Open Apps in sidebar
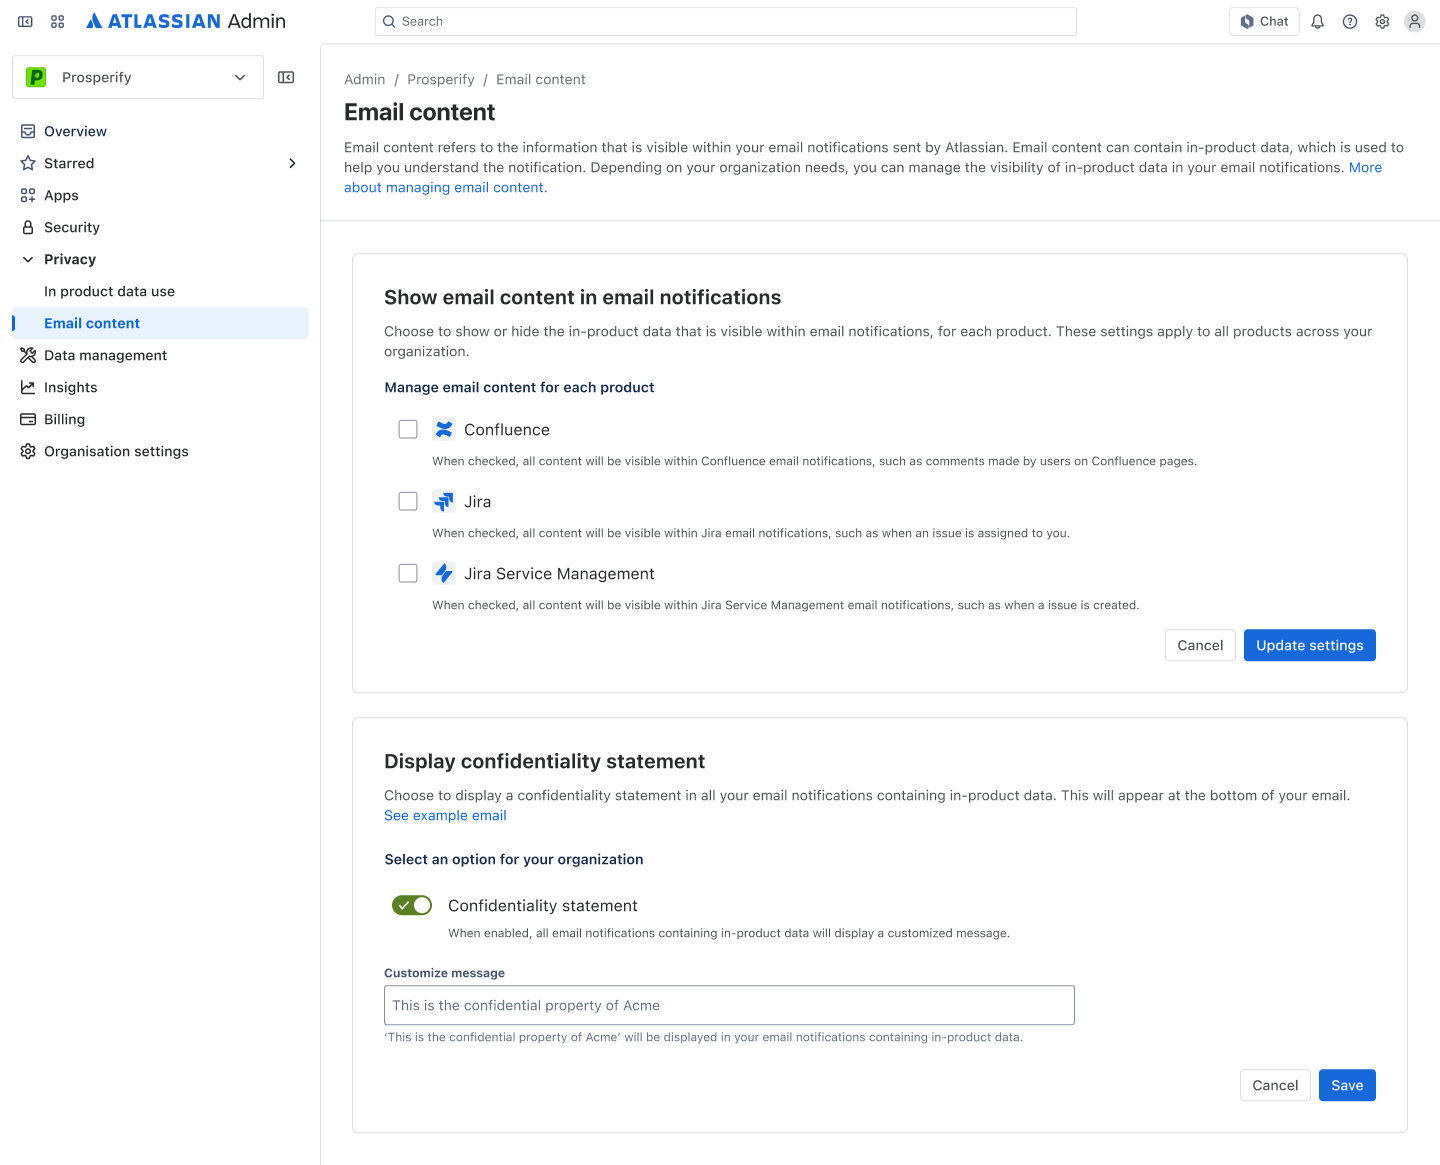The image size is (1440, 1165). tap(160, 195)
